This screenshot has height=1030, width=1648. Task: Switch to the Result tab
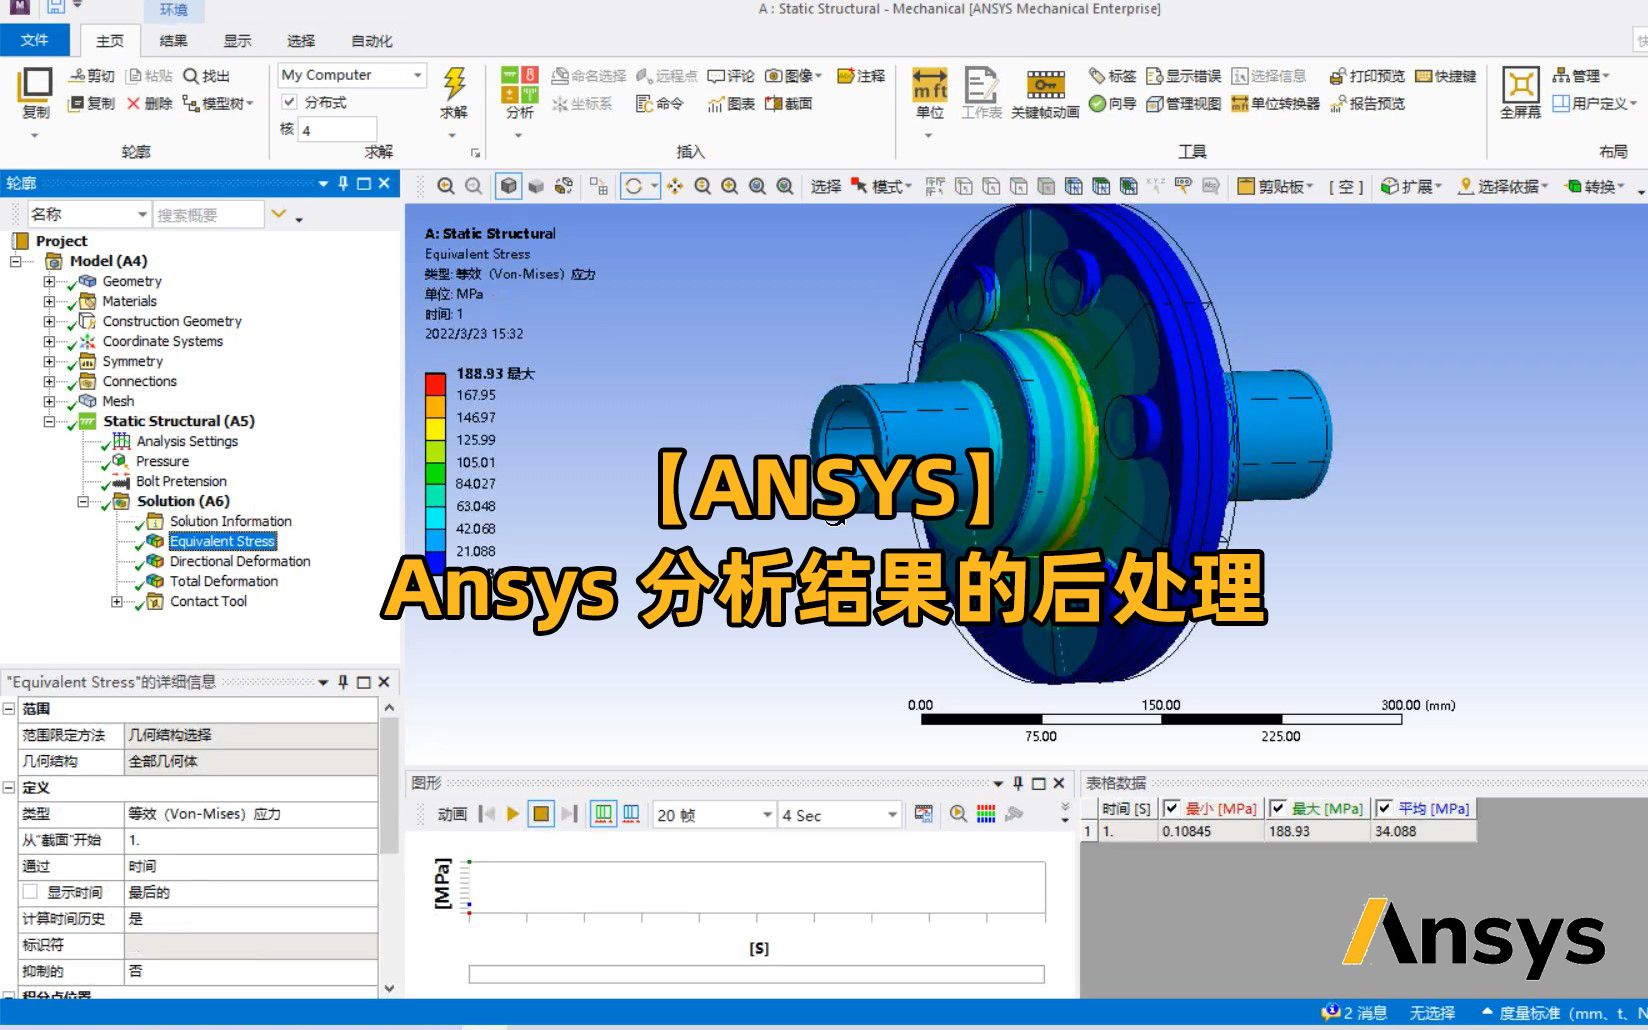173,41
